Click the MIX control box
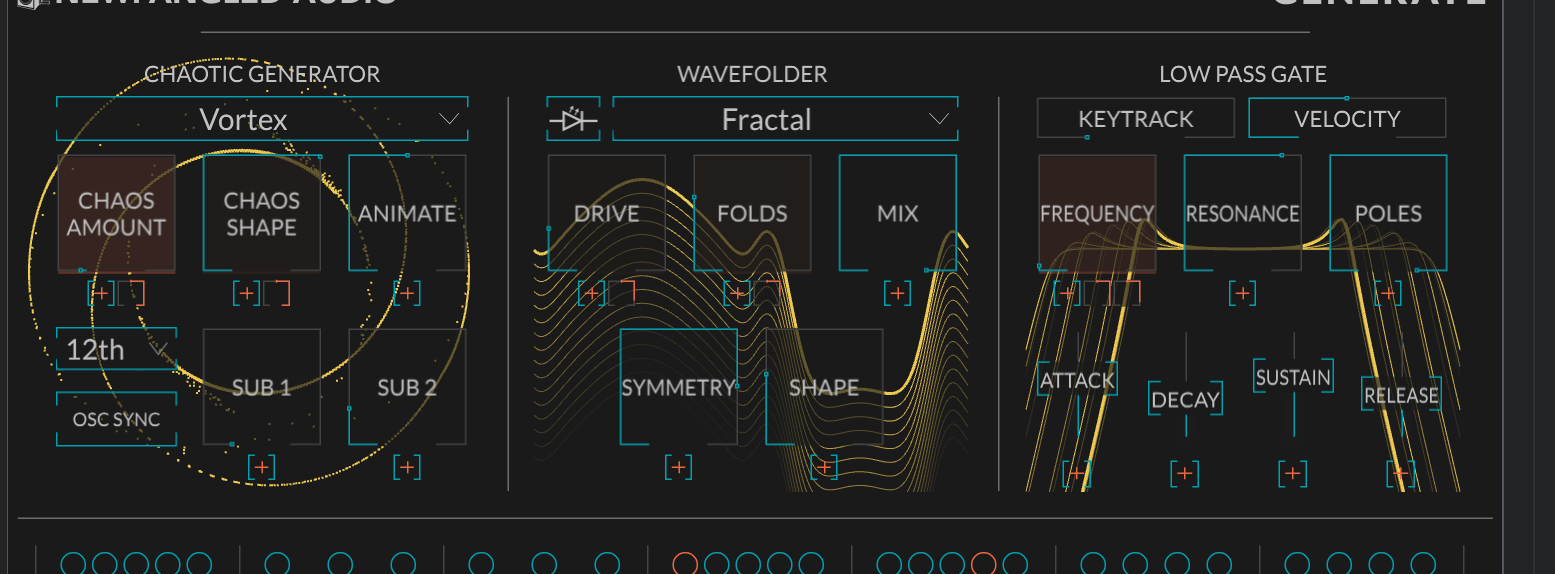1555x574 pixels. point(898,213)
